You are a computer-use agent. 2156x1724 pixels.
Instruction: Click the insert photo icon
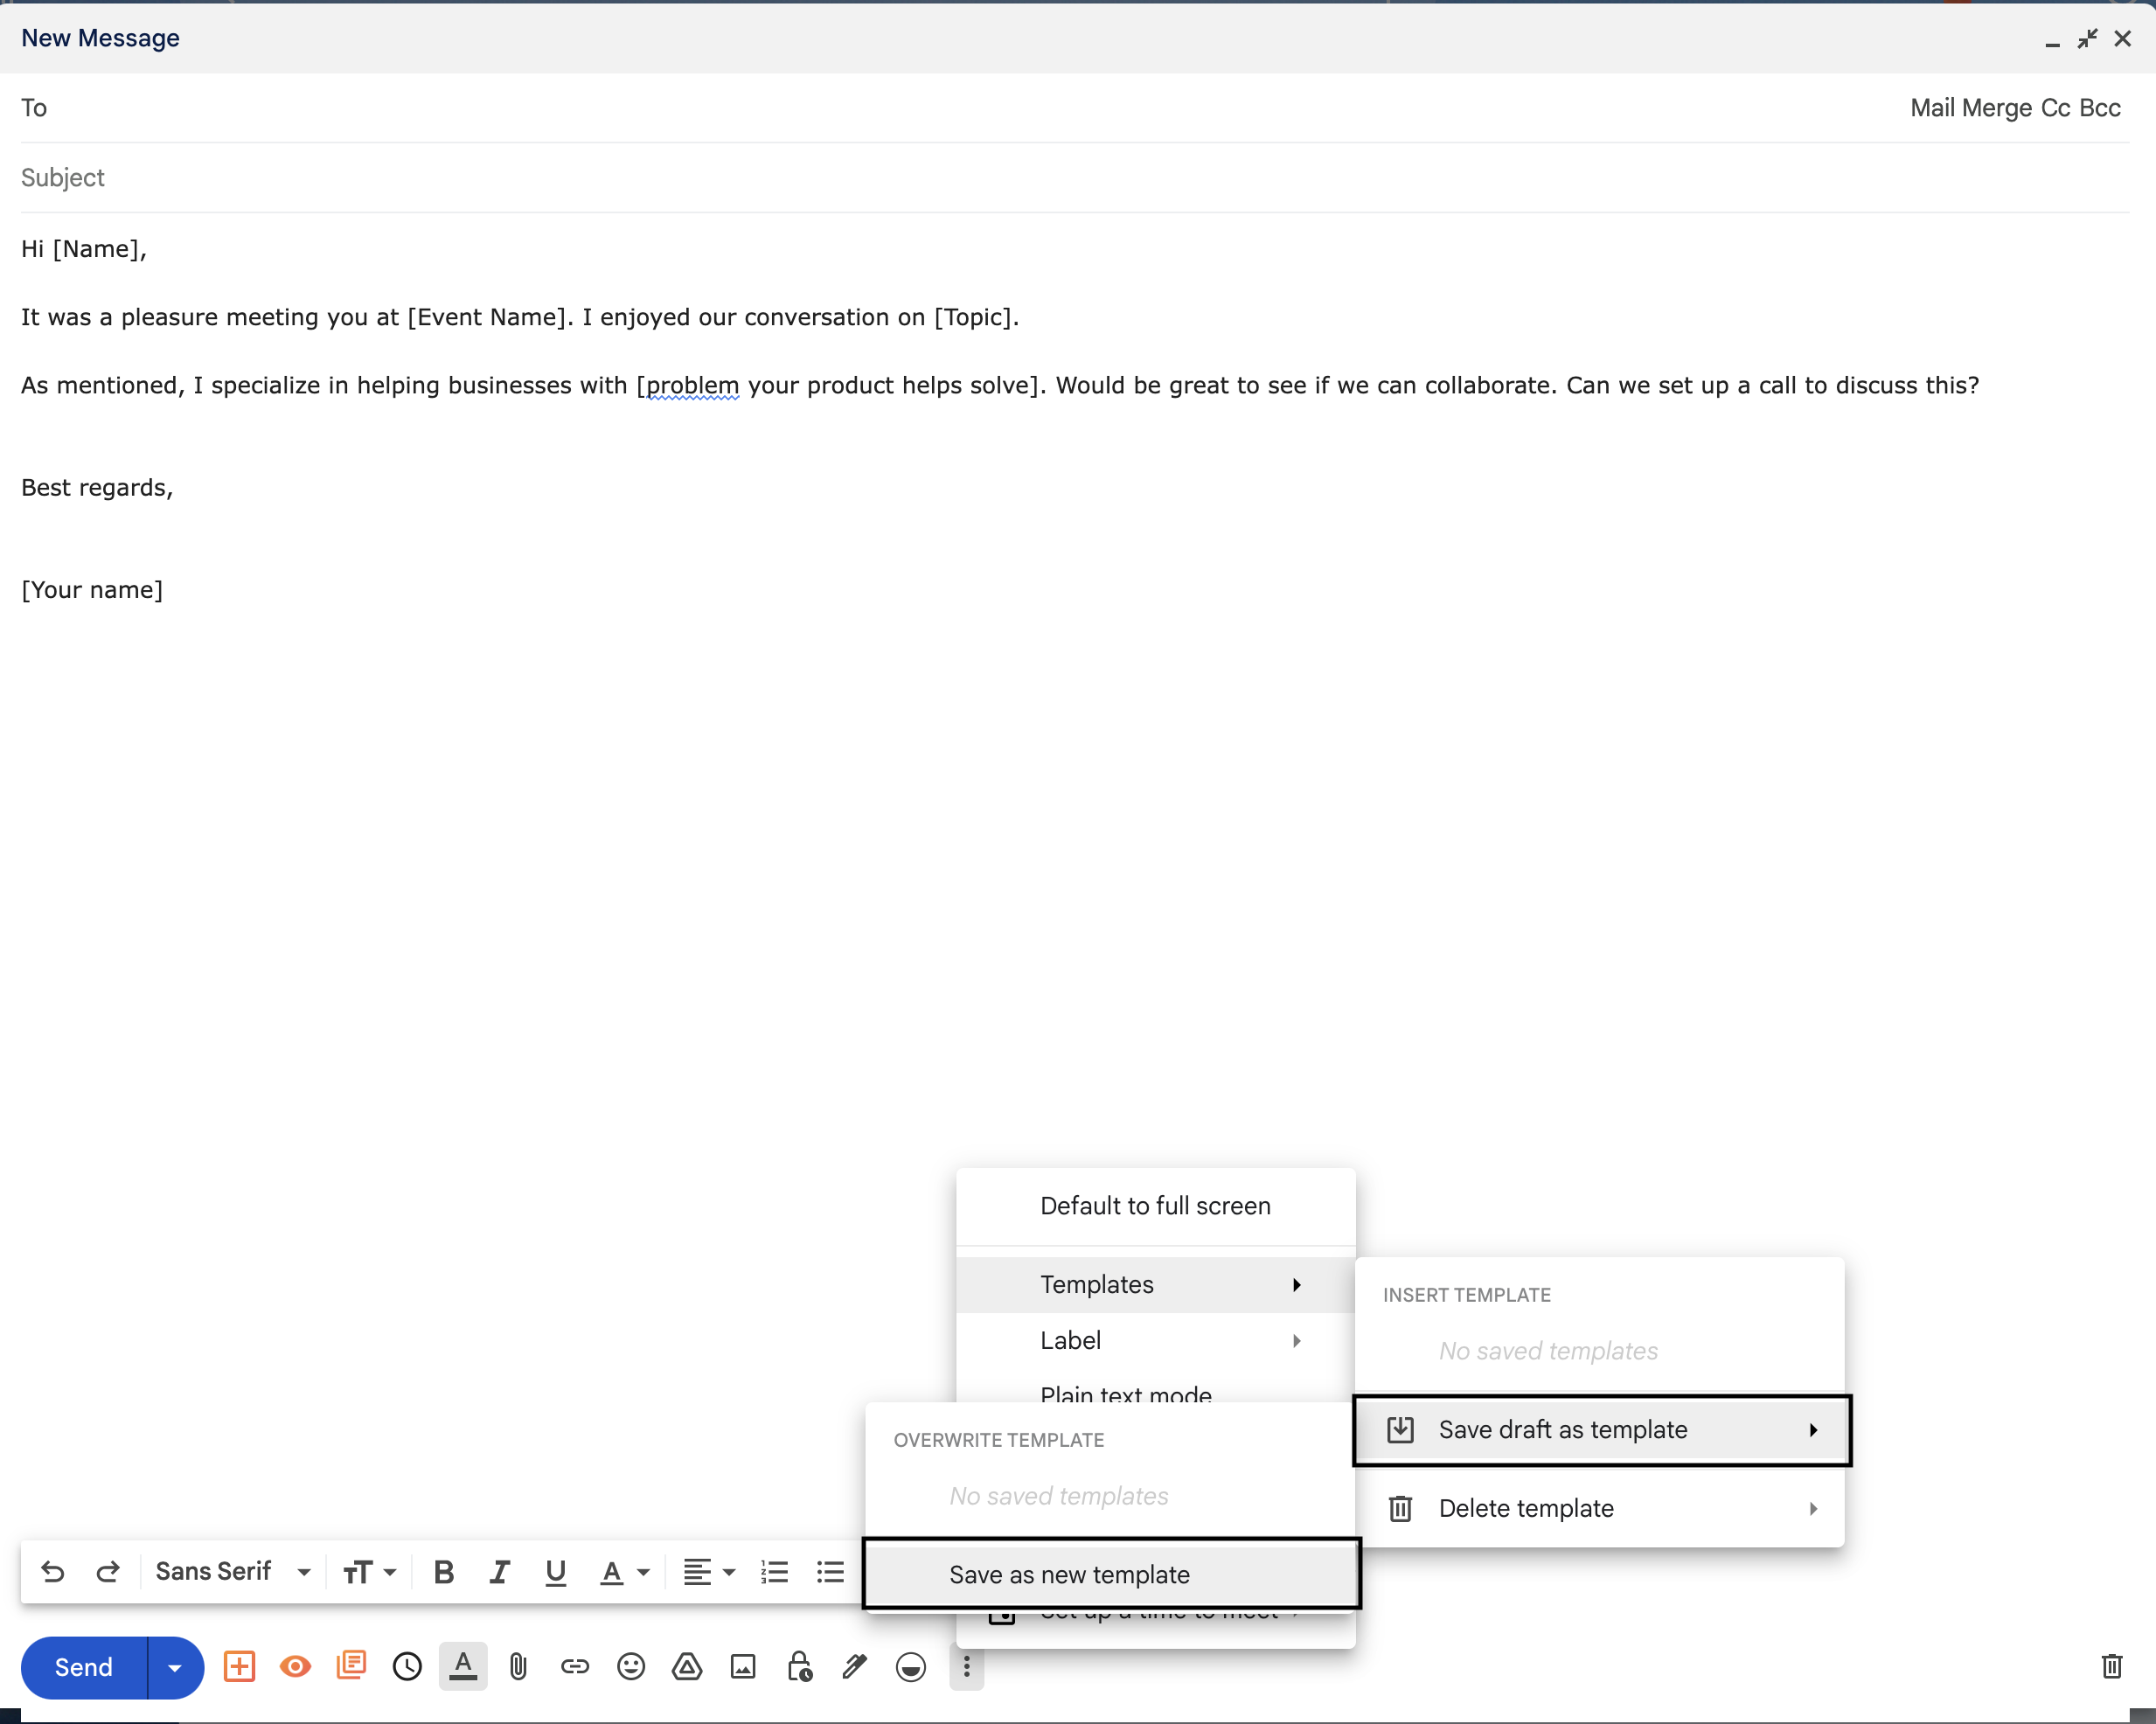click(742, 1666)
